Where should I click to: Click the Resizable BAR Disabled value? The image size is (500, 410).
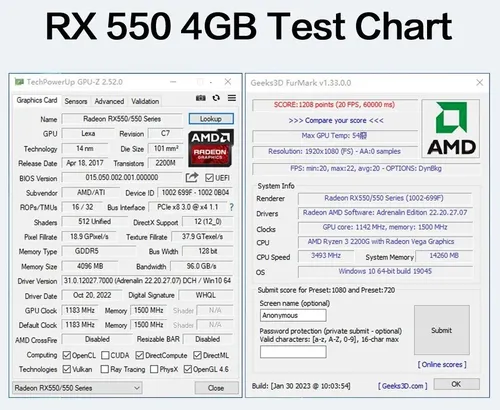point(208,339)
